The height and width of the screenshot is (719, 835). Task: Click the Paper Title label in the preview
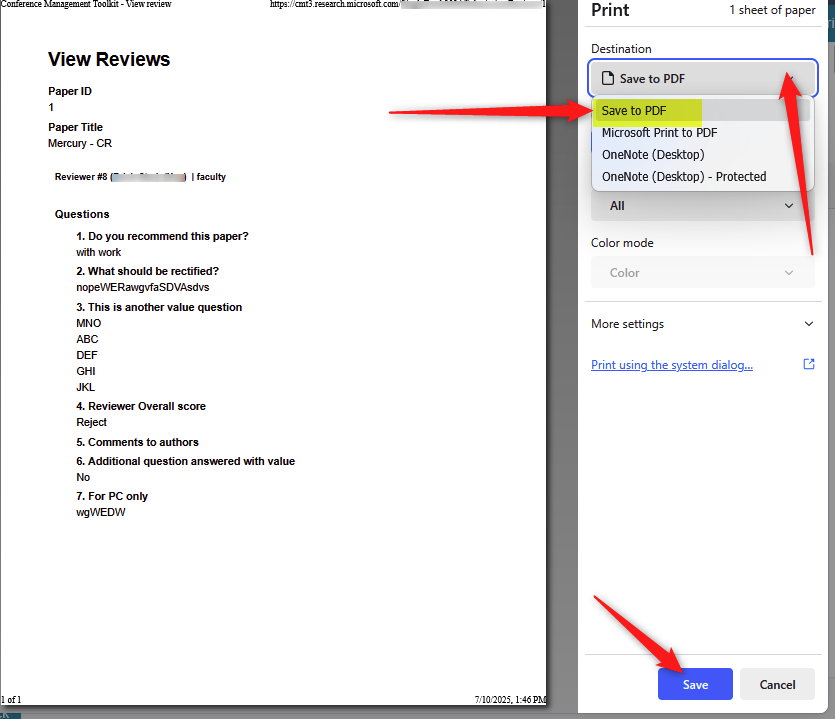click(75, 127)
